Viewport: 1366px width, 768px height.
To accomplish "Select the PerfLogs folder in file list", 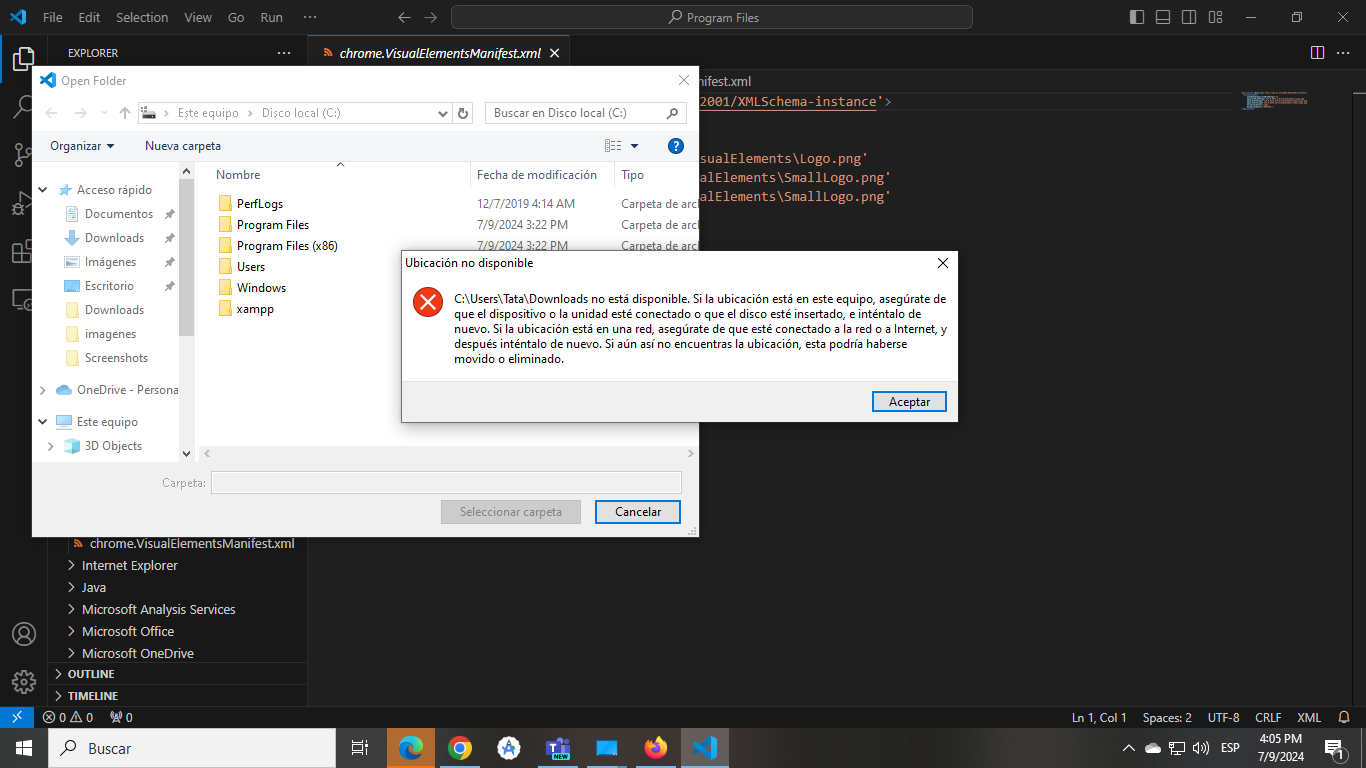I will tap(260, 204).
